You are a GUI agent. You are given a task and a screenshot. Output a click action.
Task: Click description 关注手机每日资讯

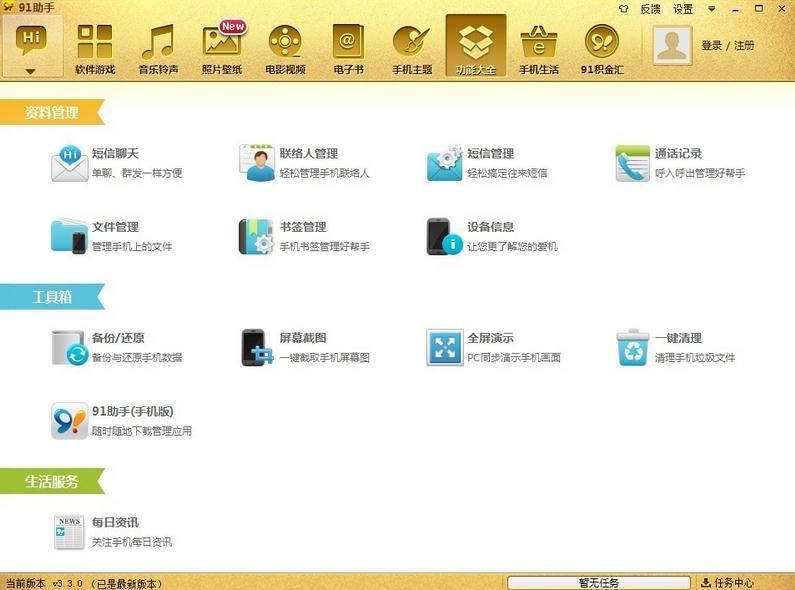[x=132, y=542]
